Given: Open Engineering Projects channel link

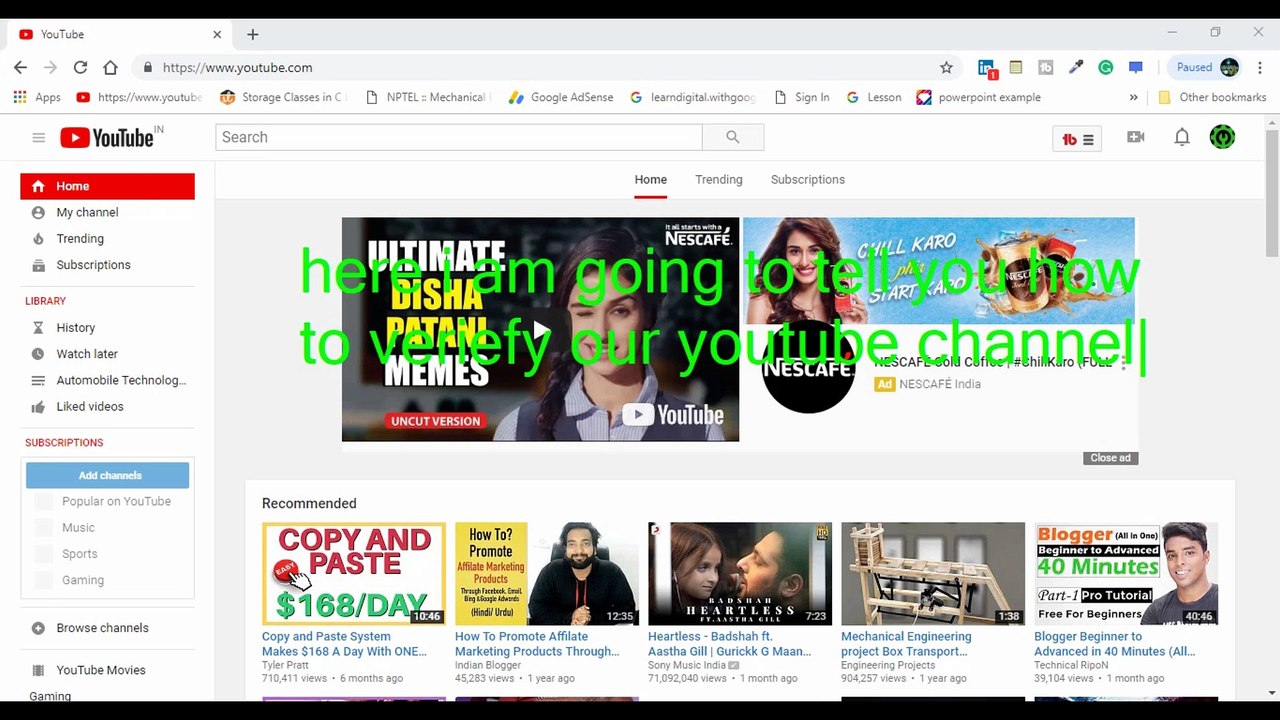Looking at the screenshot, I should point(888,665).
